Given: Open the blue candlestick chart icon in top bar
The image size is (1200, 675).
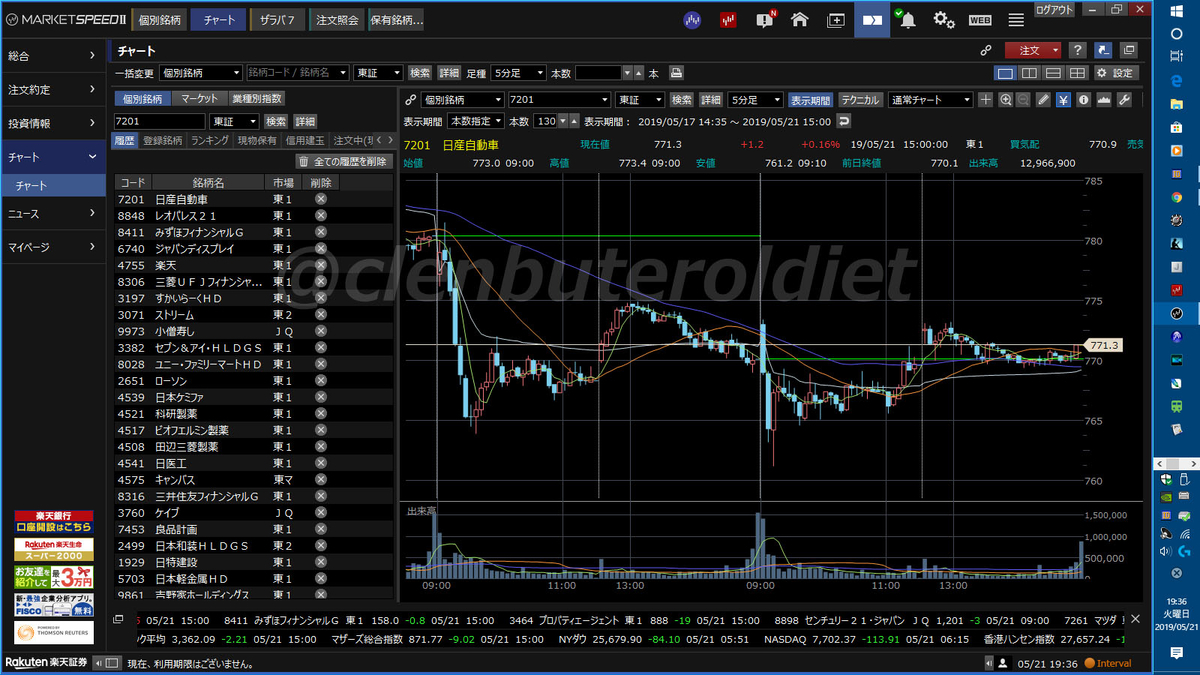Looking at the screenshot, I should click(x=692, y=19).
